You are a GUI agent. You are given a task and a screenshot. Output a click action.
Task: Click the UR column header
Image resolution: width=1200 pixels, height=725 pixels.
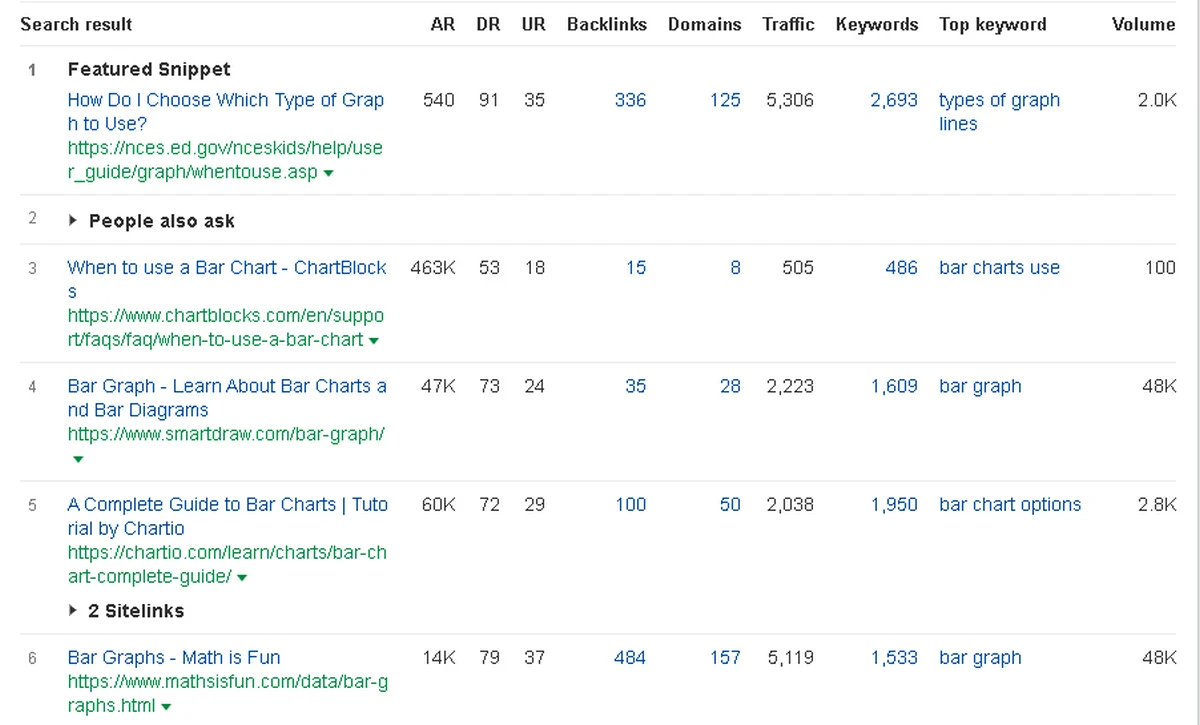tap(534, 24)
